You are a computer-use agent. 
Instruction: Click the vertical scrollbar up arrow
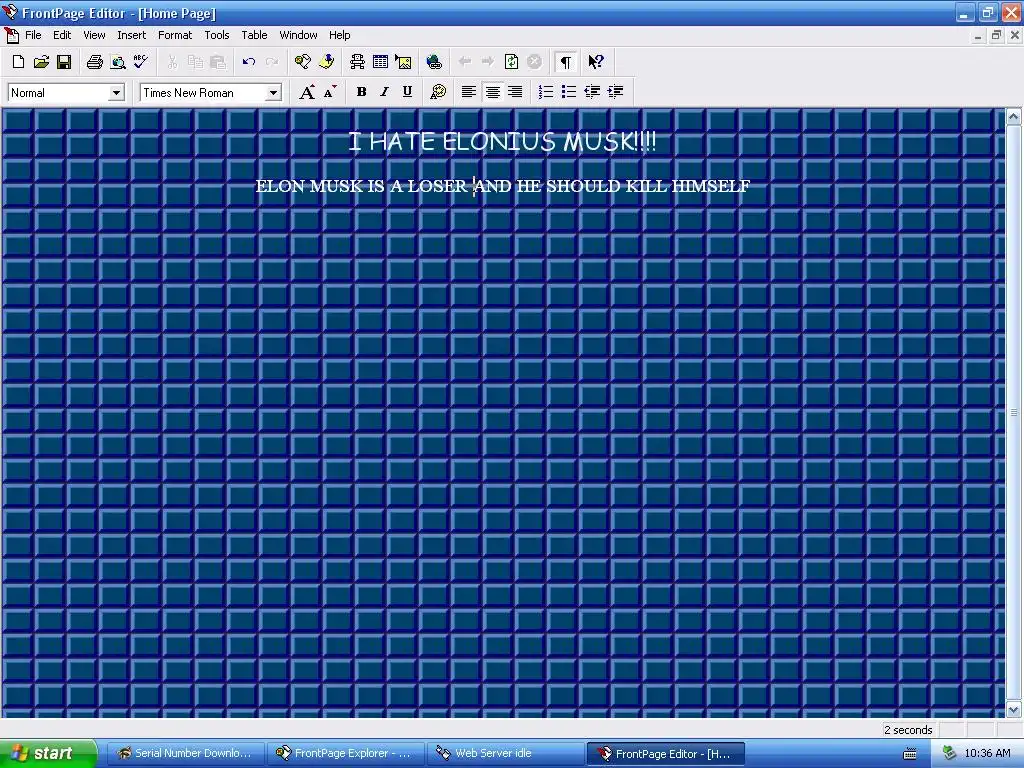[1014, 117]
